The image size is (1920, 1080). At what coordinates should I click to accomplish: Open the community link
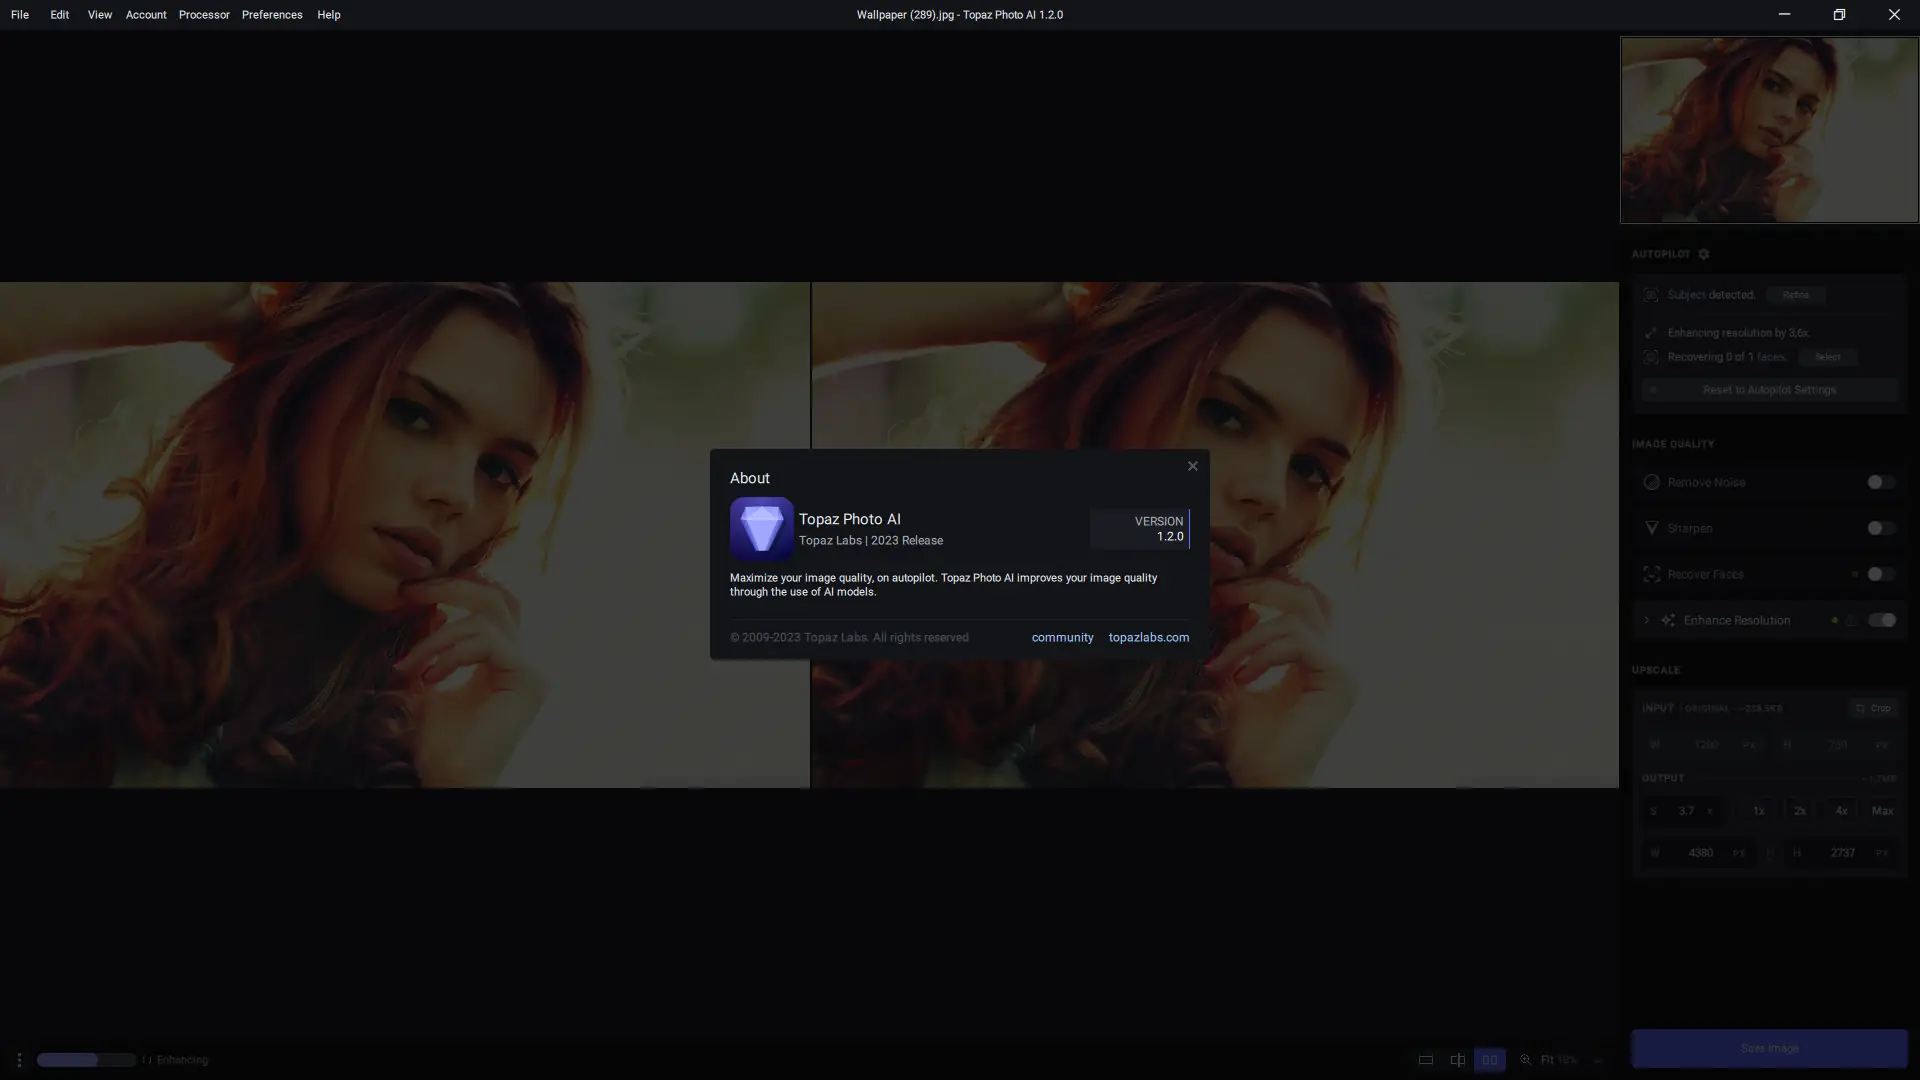(1062, 638)
